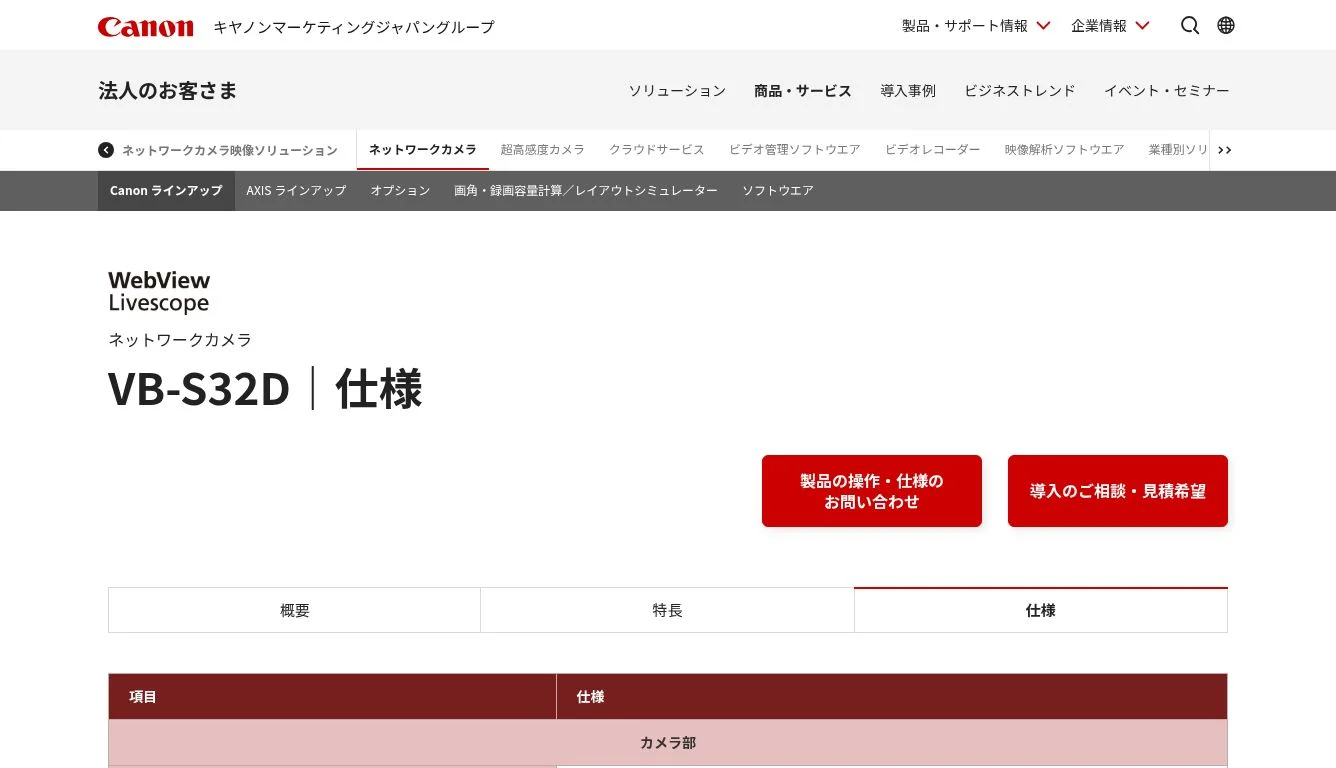Screen dimensions: 1336x768
Task: Click the カメラ部 section row
Action: pos(668,743)
